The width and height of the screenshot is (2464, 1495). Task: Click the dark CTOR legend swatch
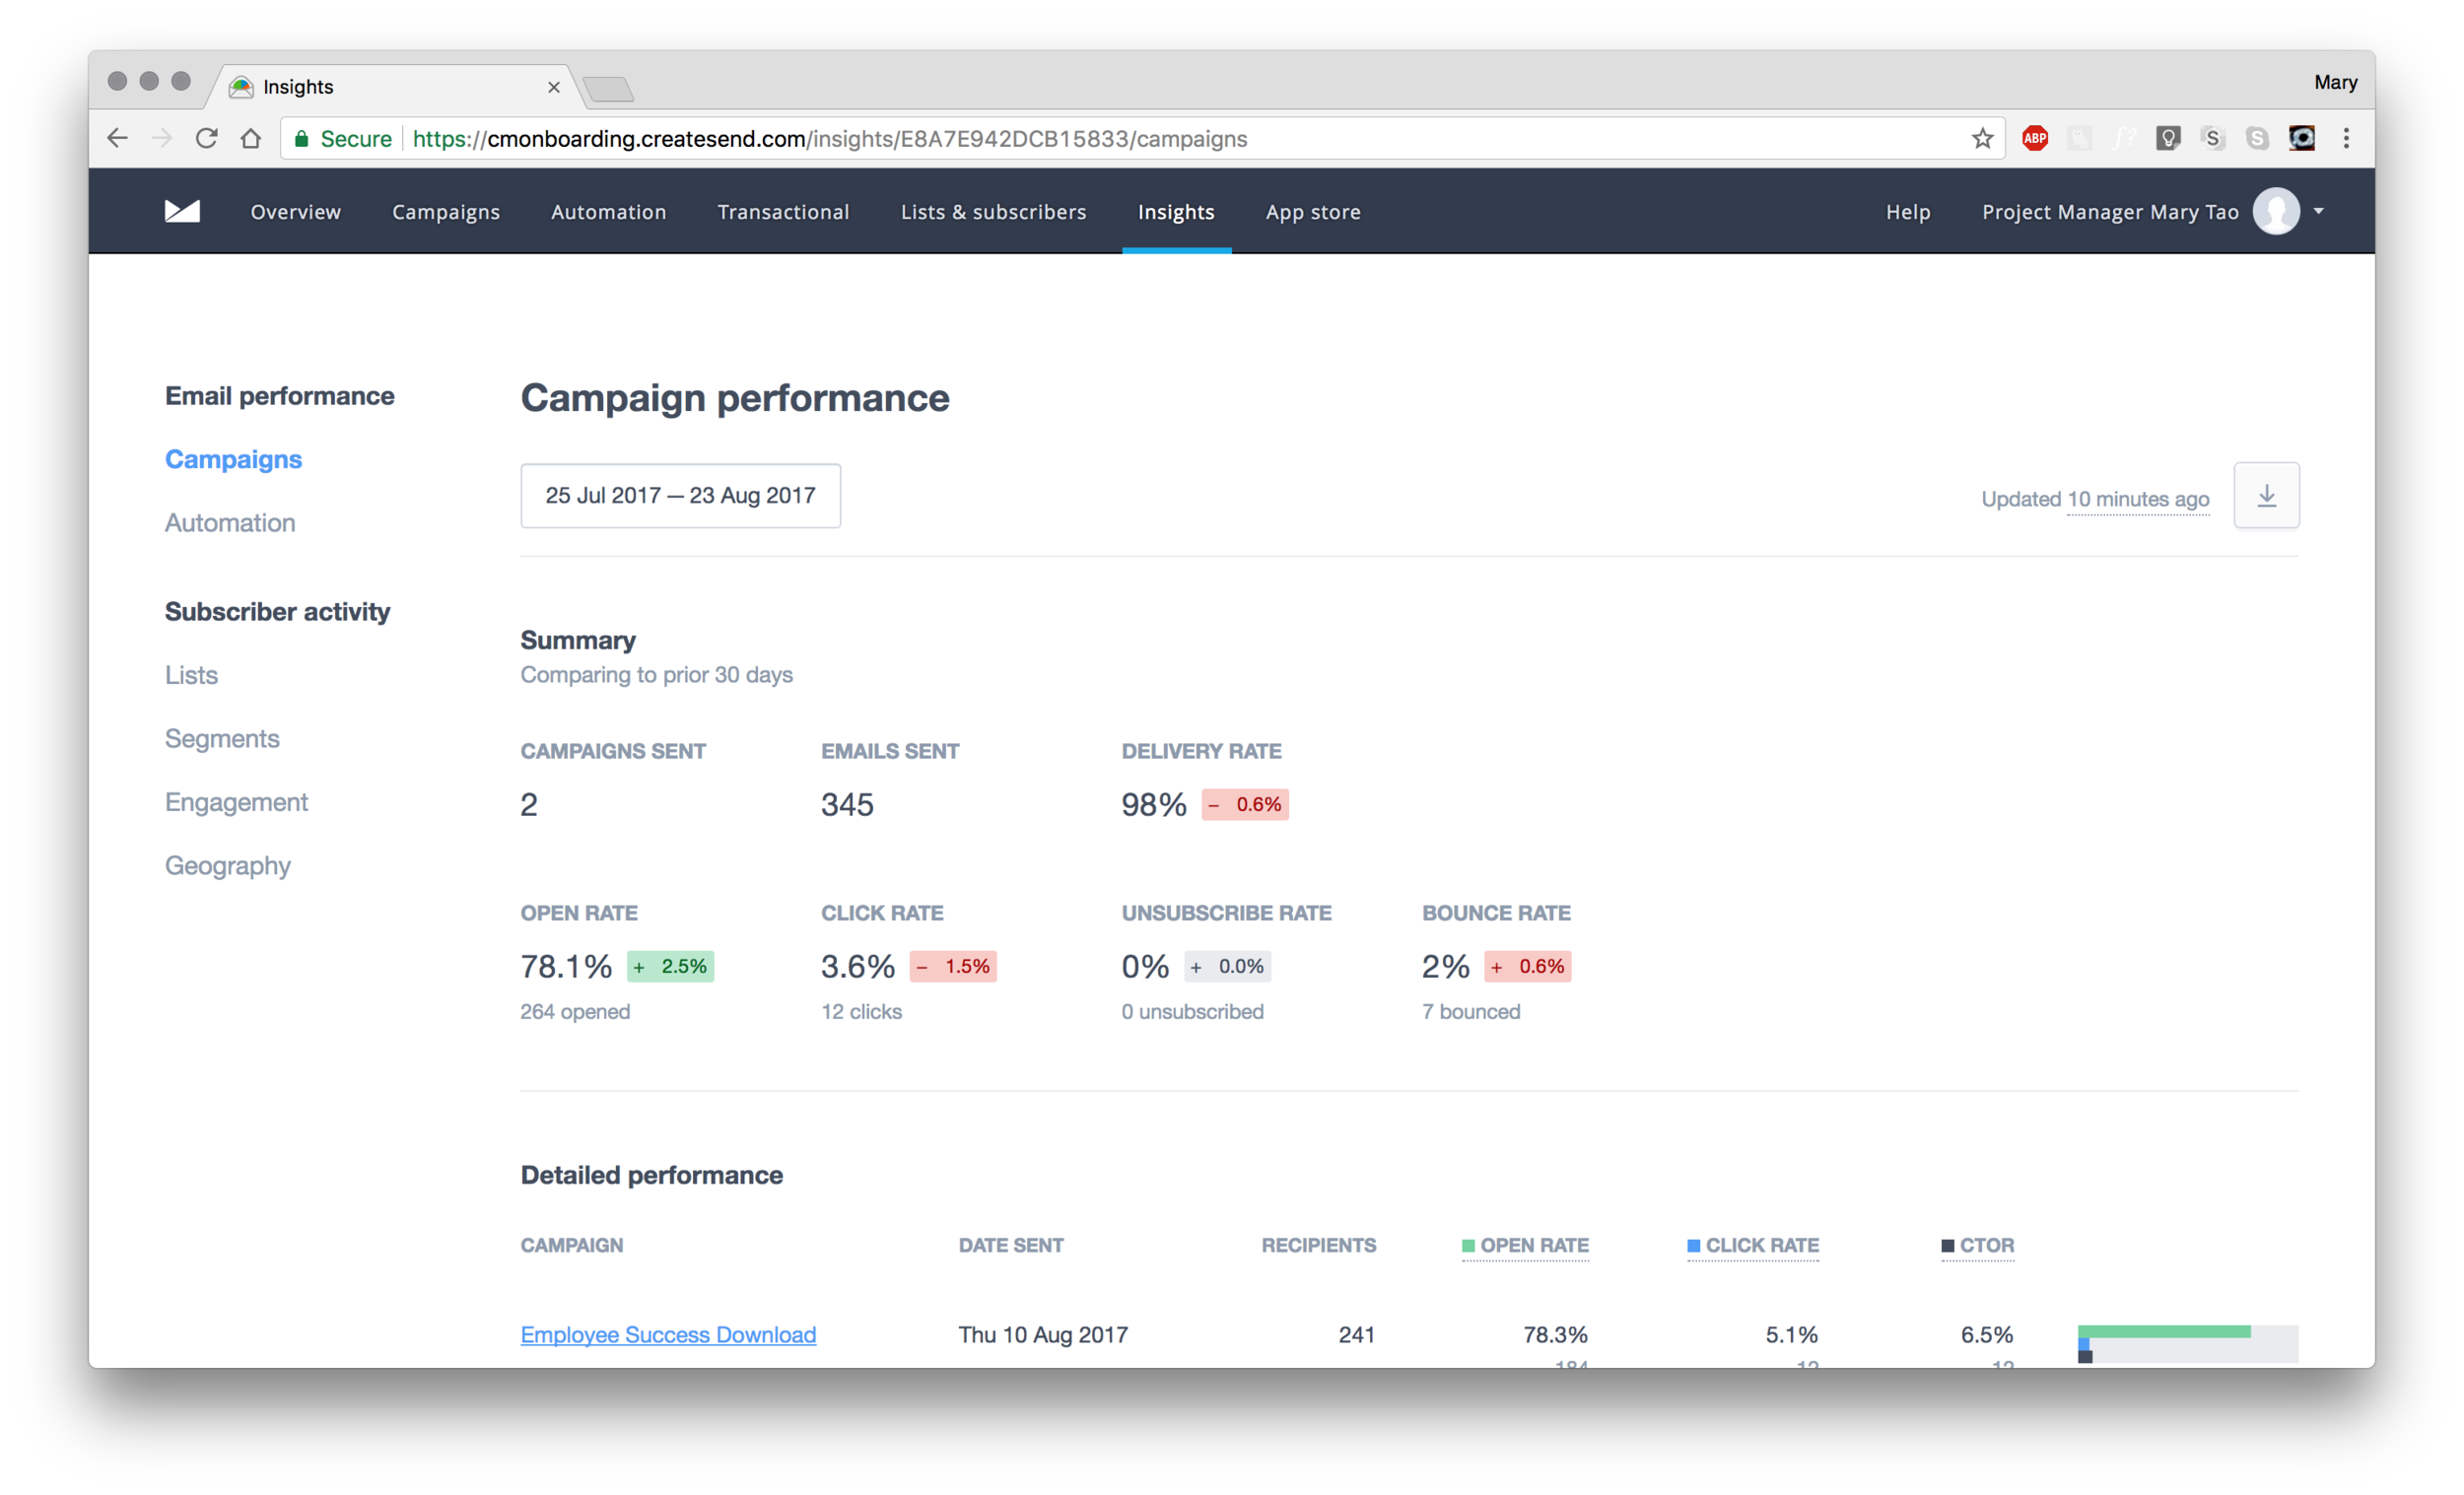tap(1947, 1246)
